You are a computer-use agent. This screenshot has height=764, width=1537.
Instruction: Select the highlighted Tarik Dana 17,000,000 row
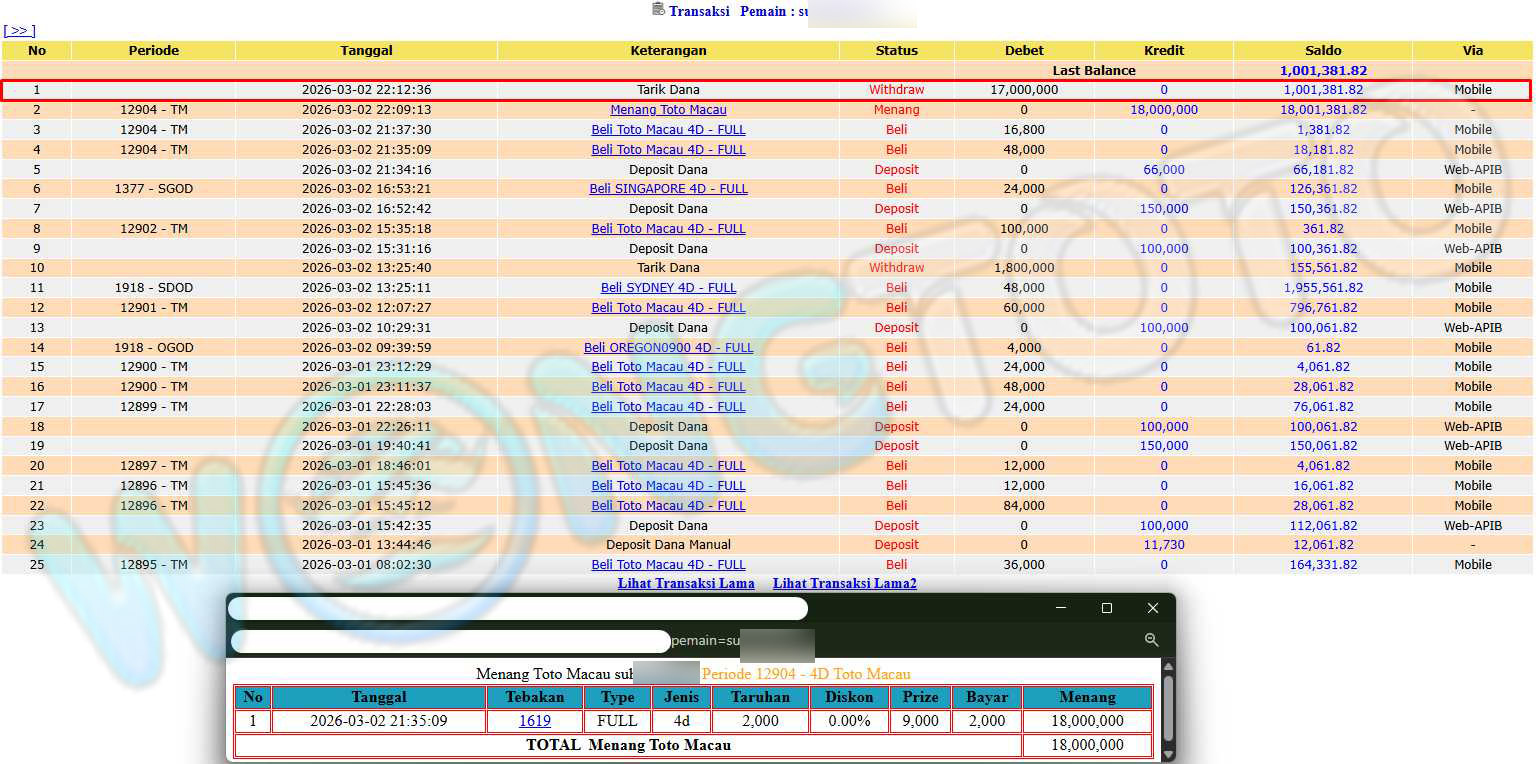[x=668, y=90]
